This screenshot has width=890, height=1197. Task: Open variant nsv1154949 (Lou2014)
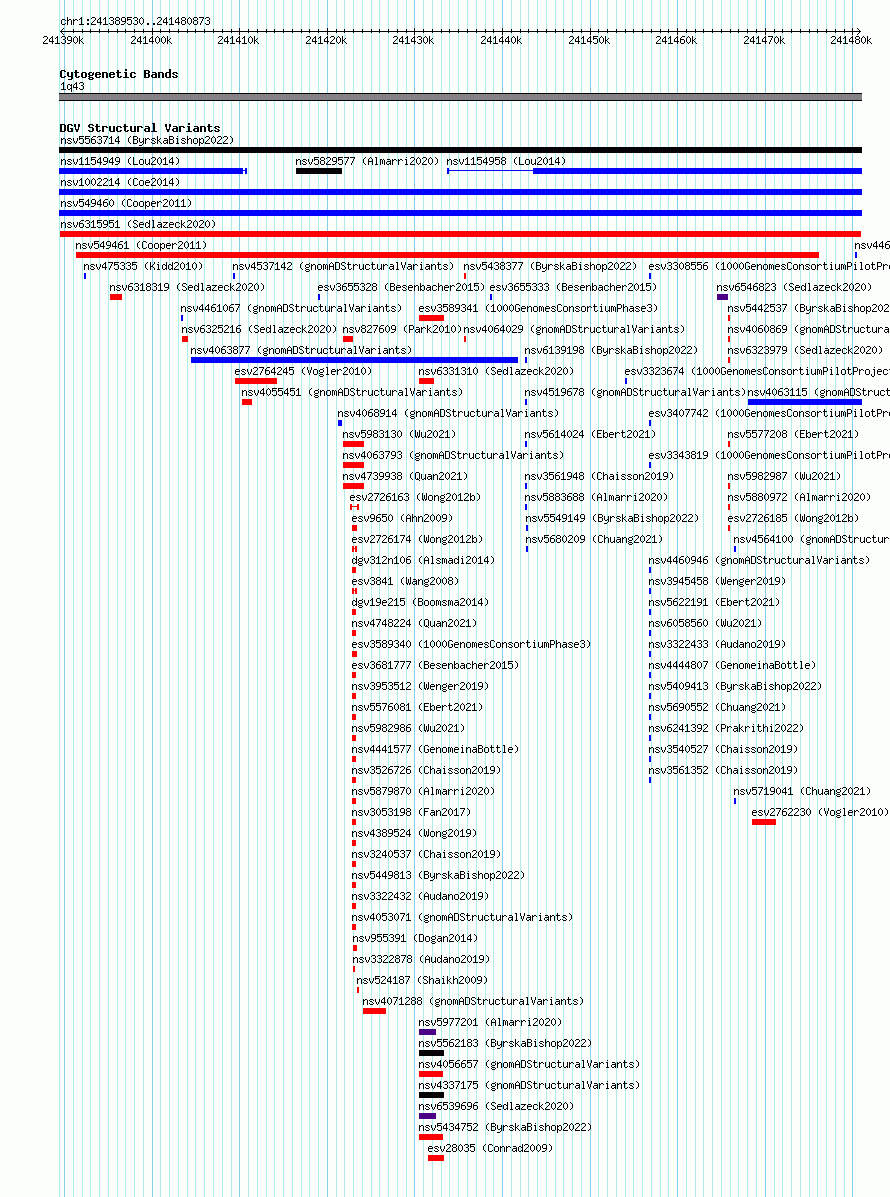(x=120, y=161)
